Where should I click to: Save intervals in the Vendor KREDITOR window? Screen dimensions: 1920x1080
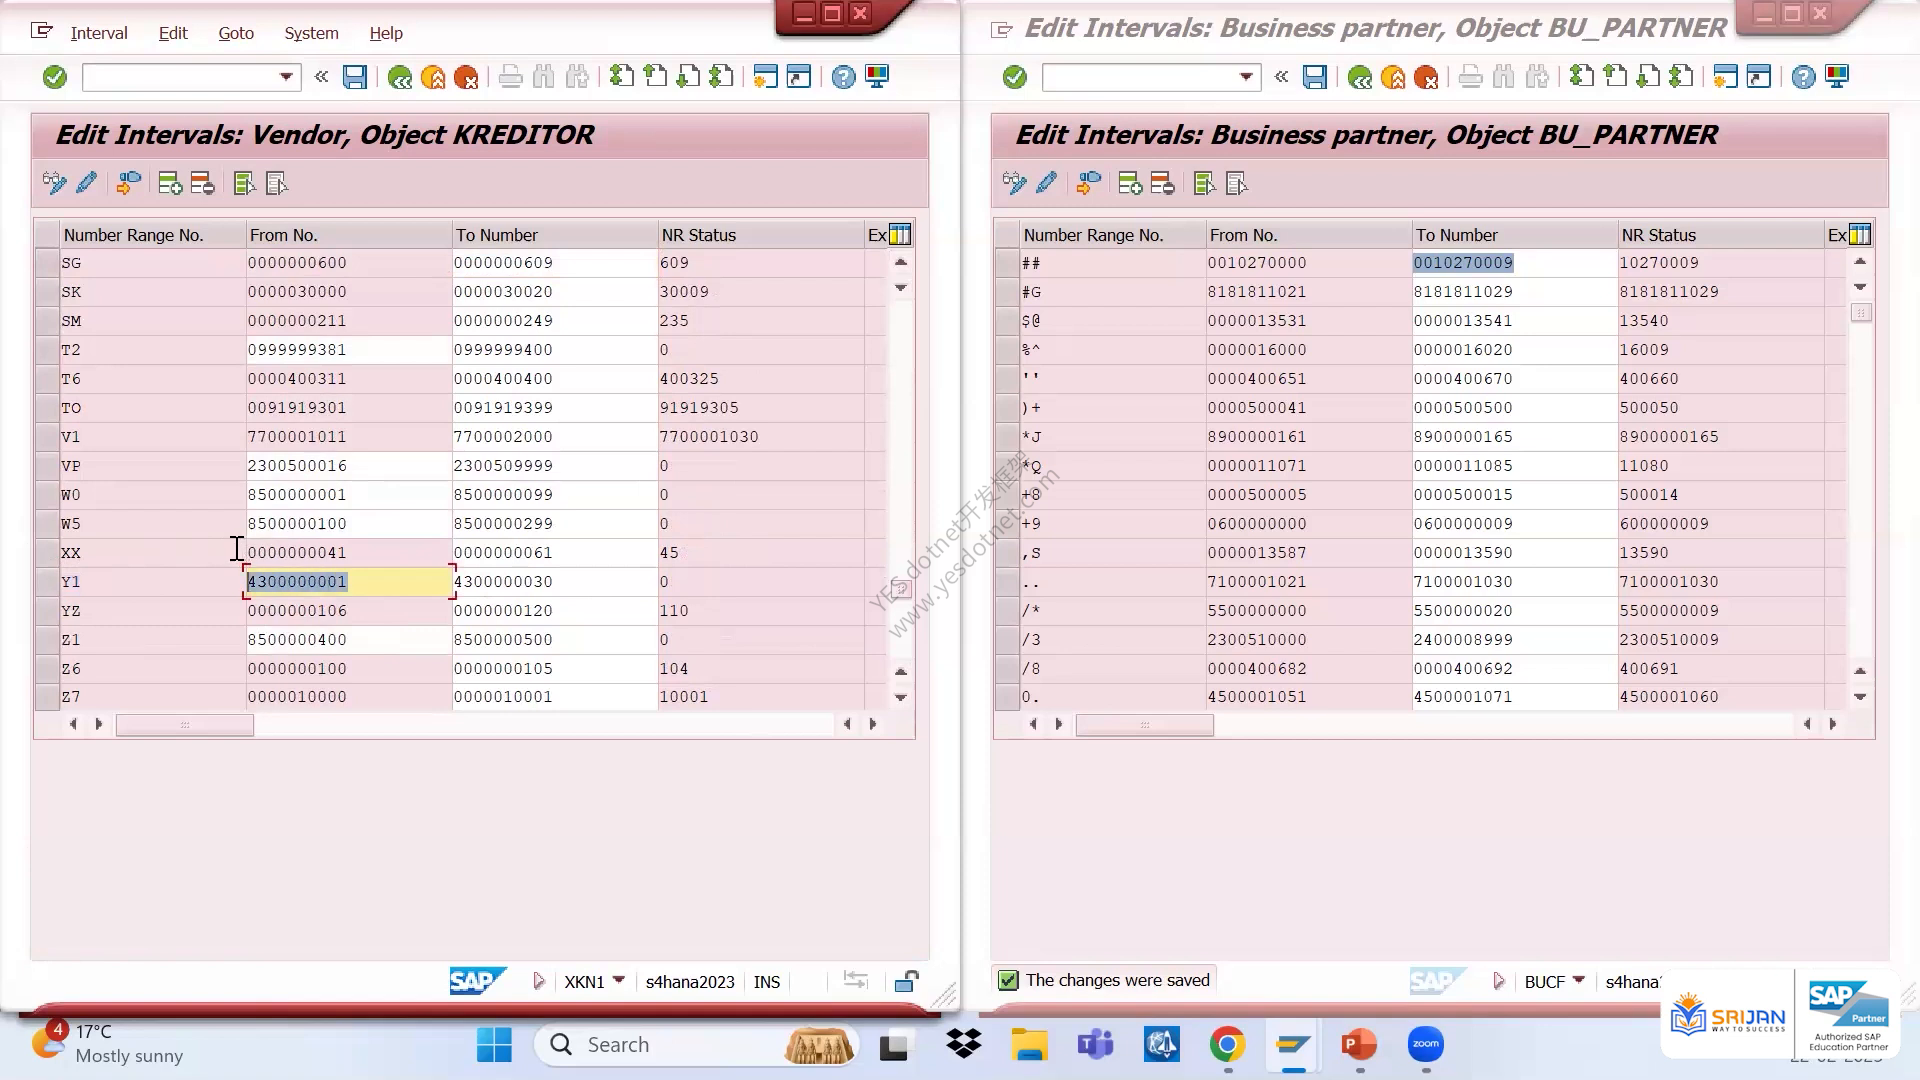pyautogui.click(x=355, y=77)
